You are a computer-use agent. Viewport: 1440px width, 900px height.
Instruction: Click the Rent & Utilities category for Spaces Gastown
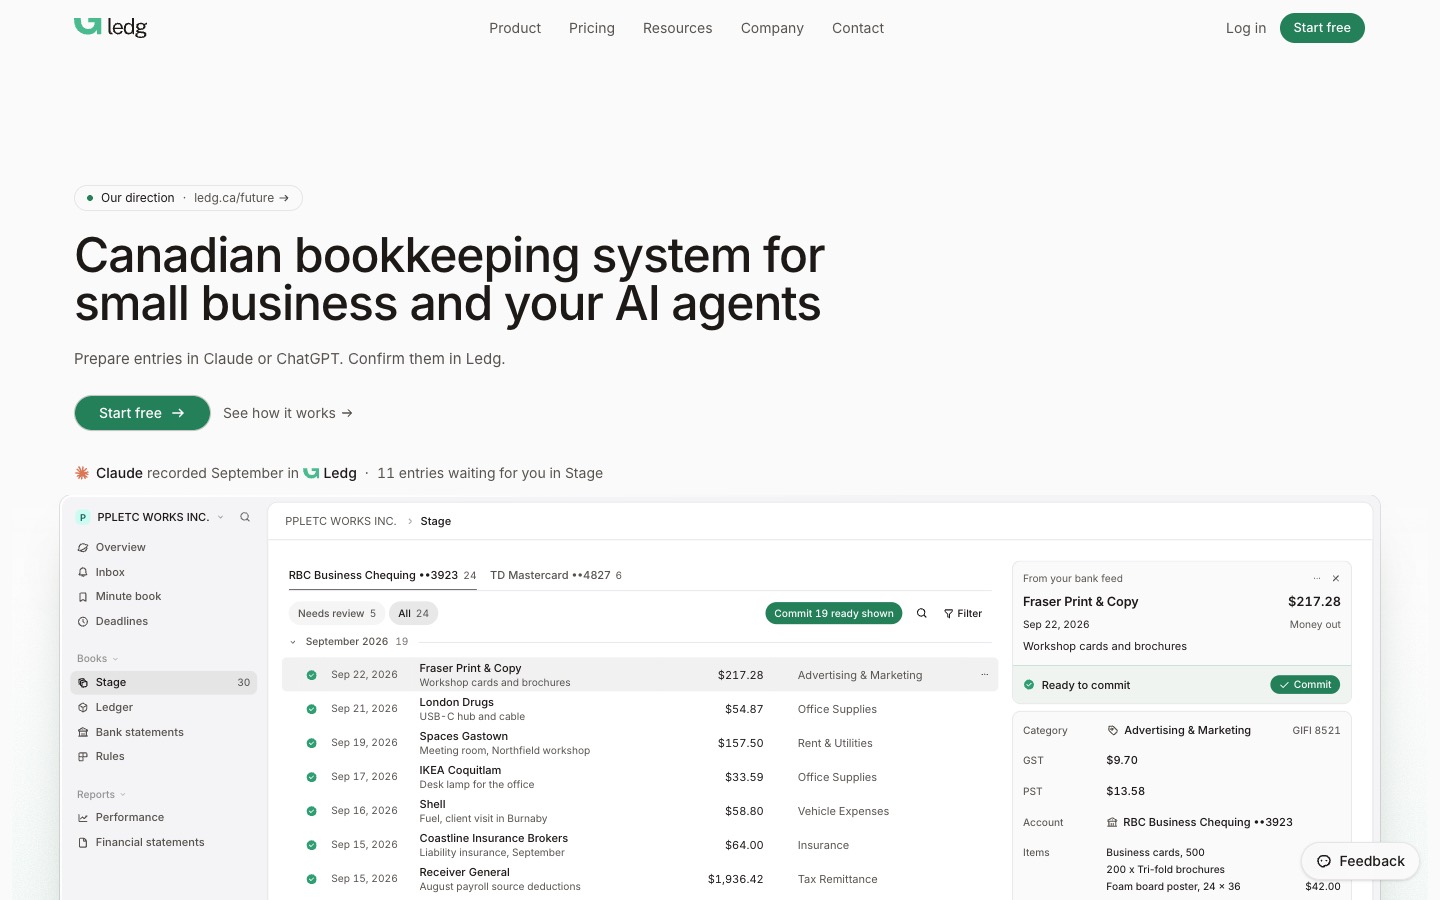click(835, 743)
